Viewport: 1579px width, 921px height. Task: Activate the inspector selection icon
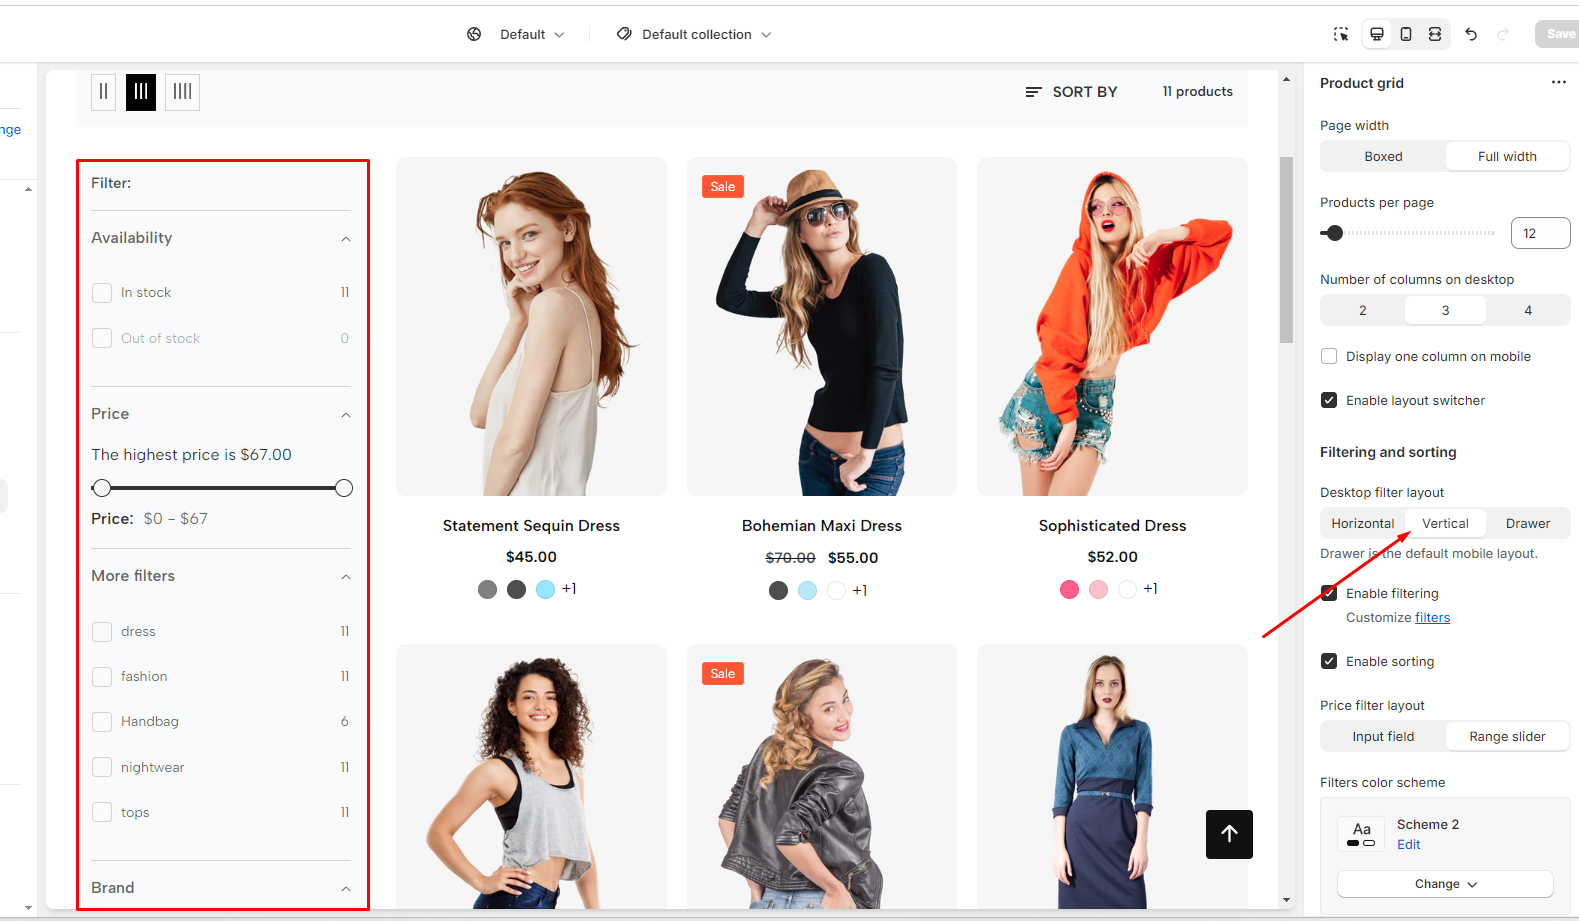(x=1341, y=34)
